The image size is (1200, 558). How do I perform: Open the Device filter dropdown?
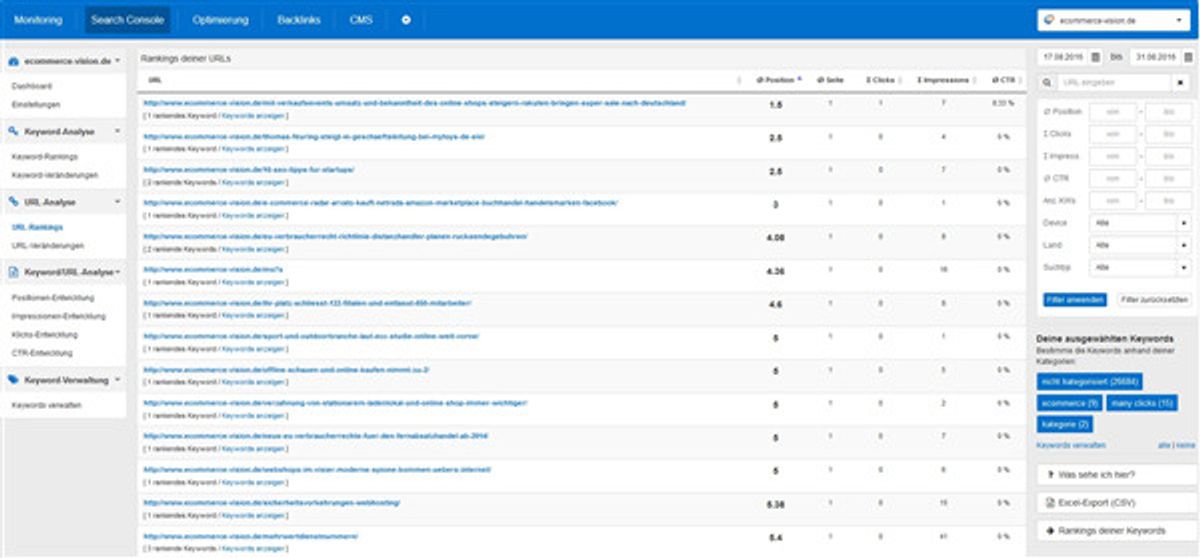[x=1142, y=222]
